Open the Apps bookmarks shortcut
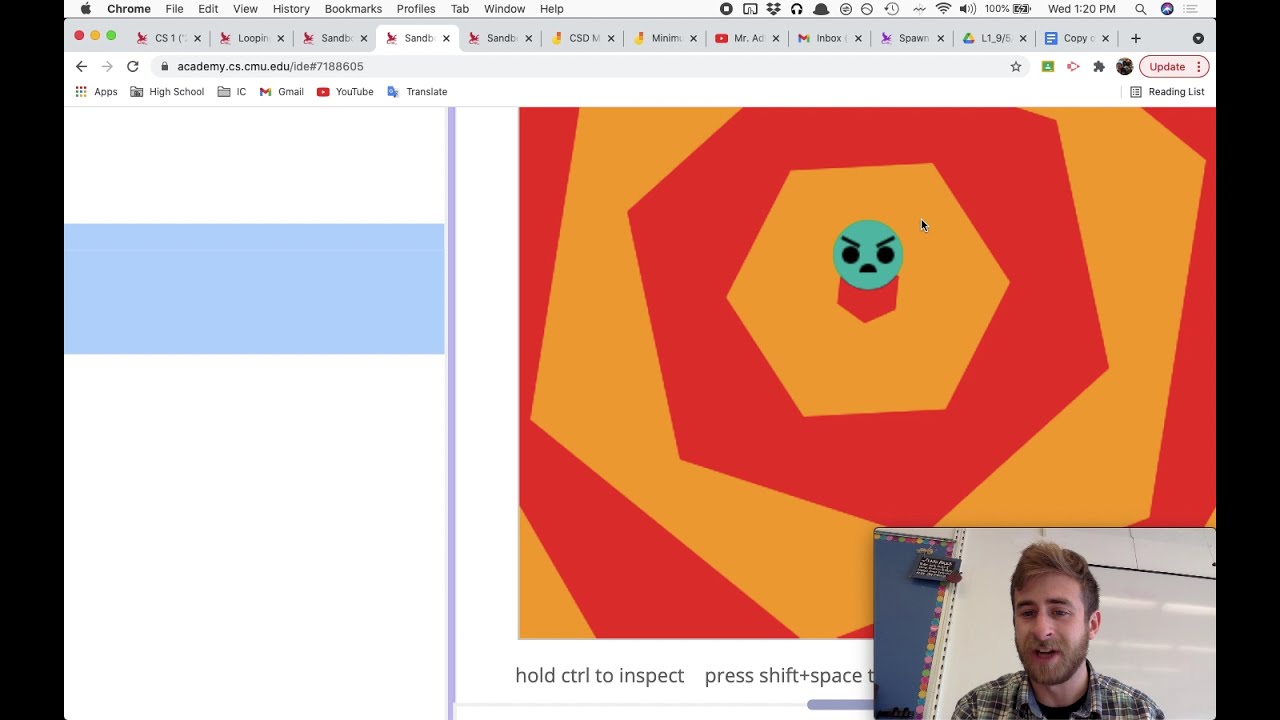Viewport: 1280px width, 720px height. click(x=96, y=92)
